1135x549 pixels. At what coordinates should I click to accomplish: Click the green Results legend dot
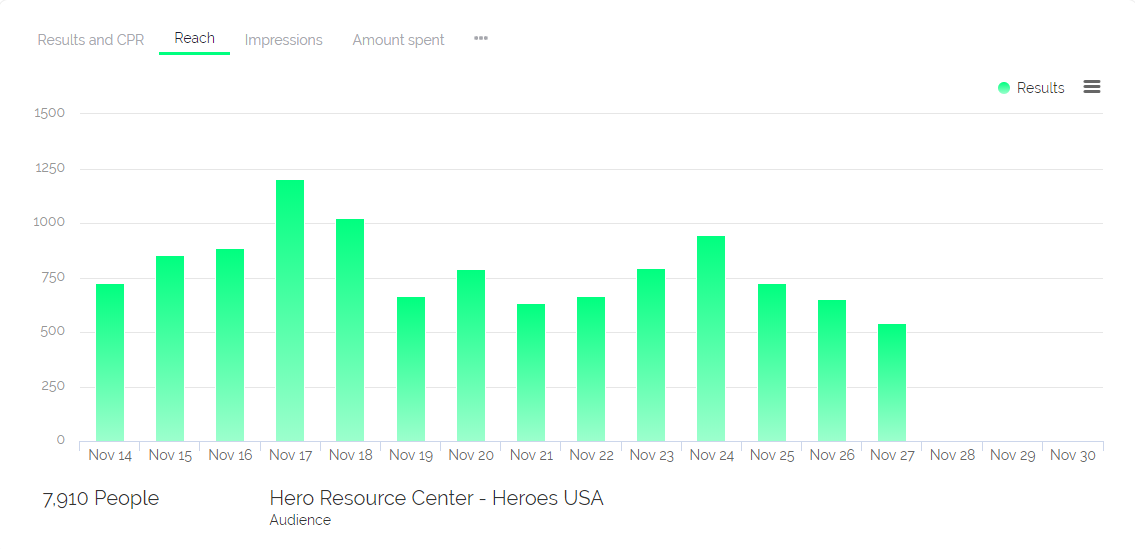click(1004, 88)
